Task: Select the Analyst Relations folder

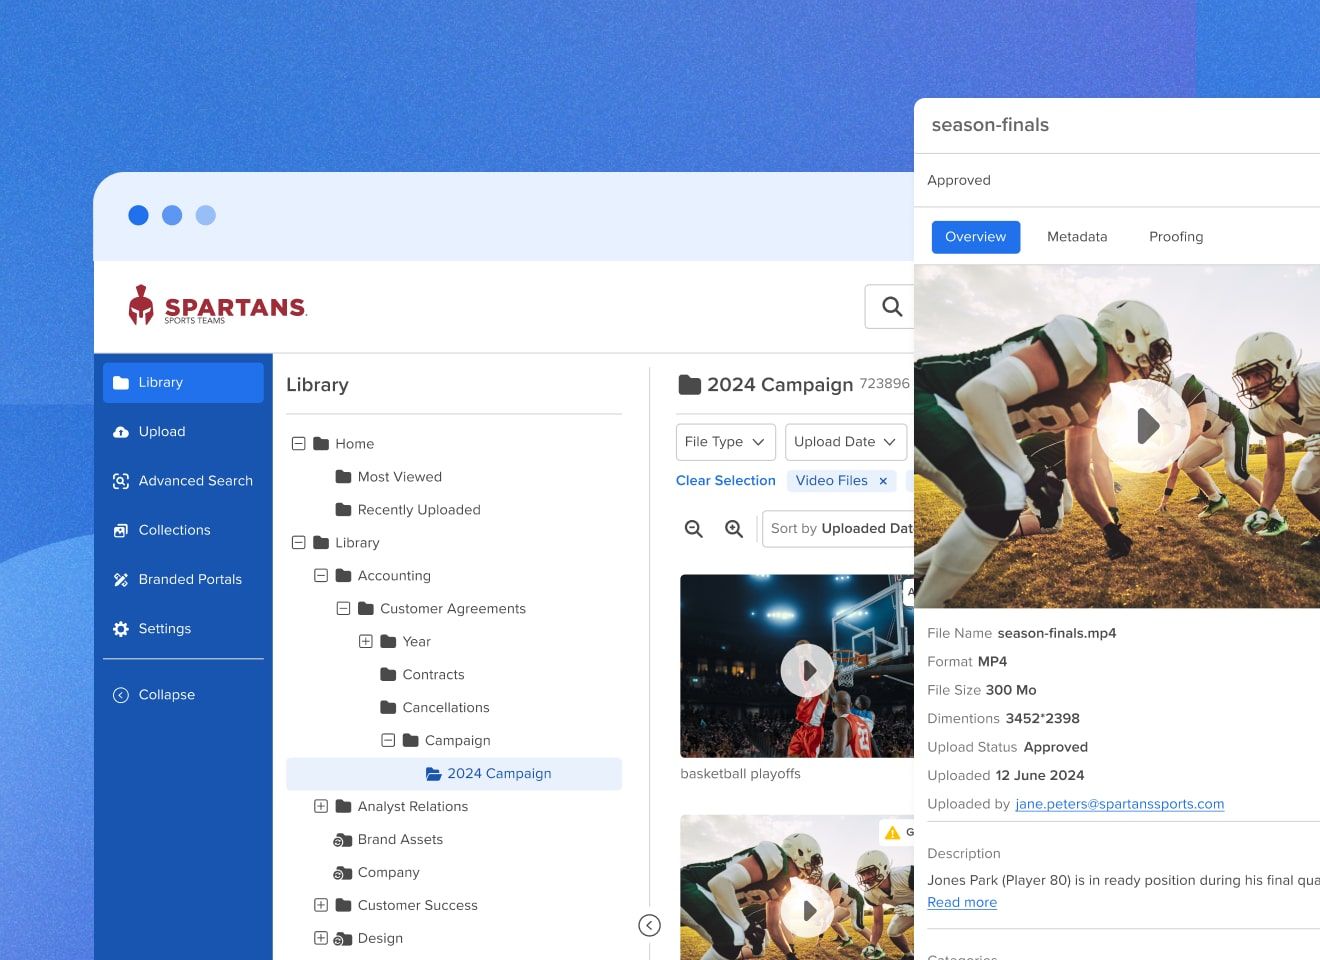Action: [x=402, y=807]
